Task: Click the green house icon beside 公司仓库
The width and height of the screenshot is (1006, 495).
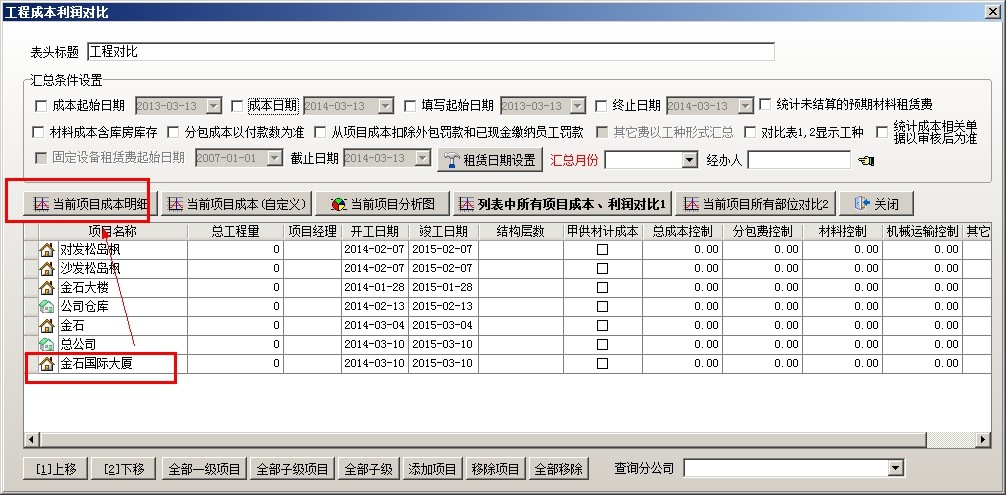Action: pyautogui.click(x=46, y=306)
